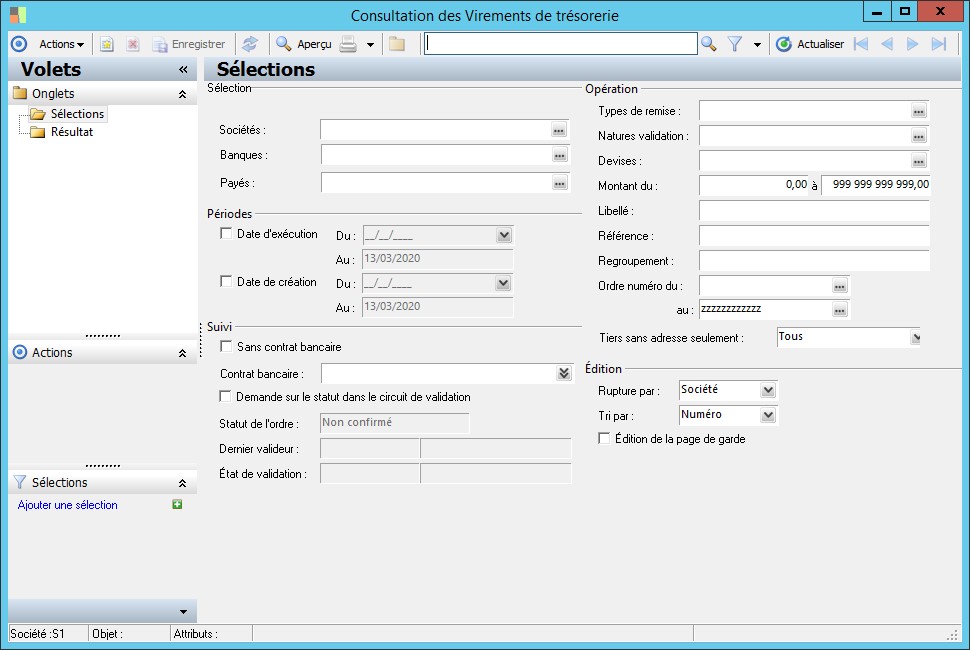Check the Sans contrat bancaire option

click(x=226, y=347)
